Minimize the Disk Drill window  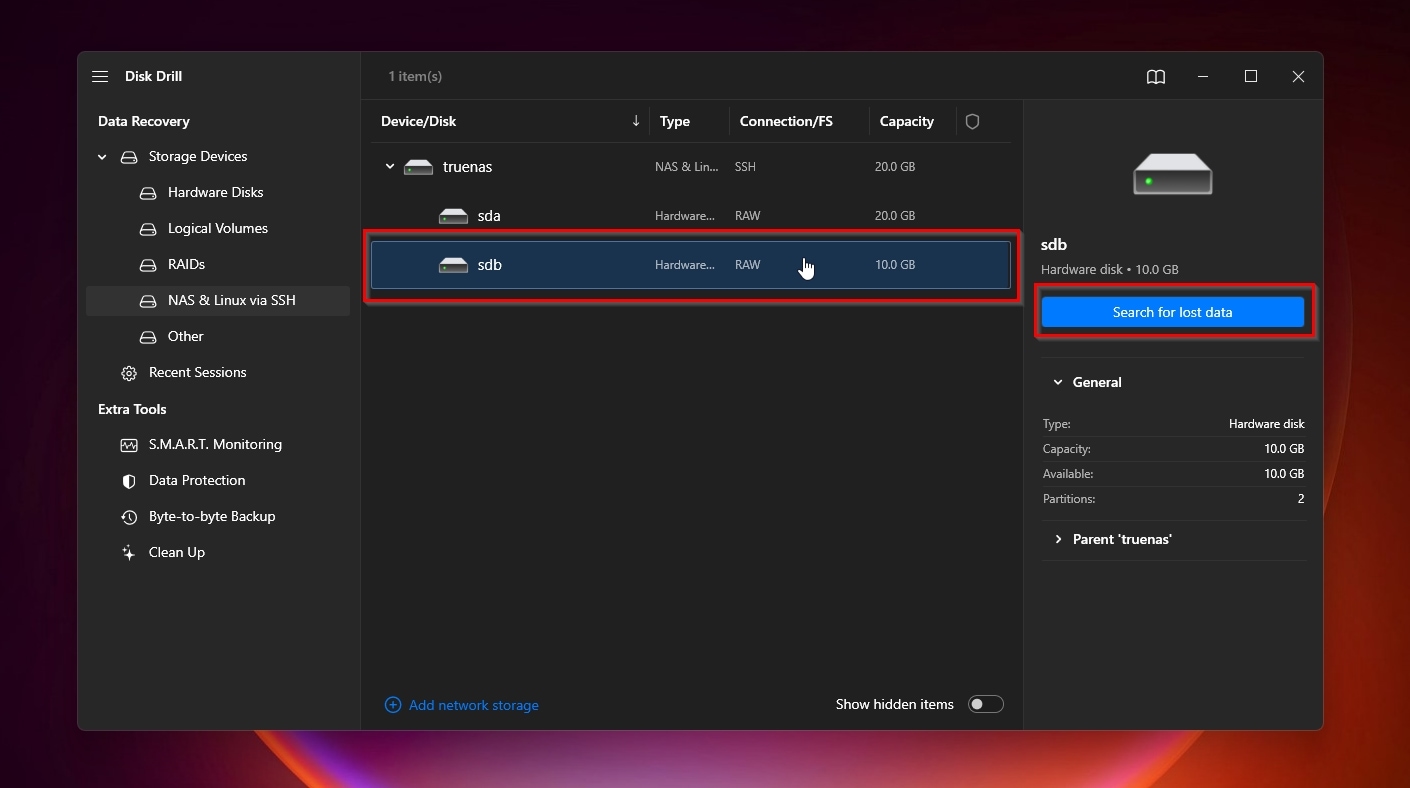[1203, 76]
